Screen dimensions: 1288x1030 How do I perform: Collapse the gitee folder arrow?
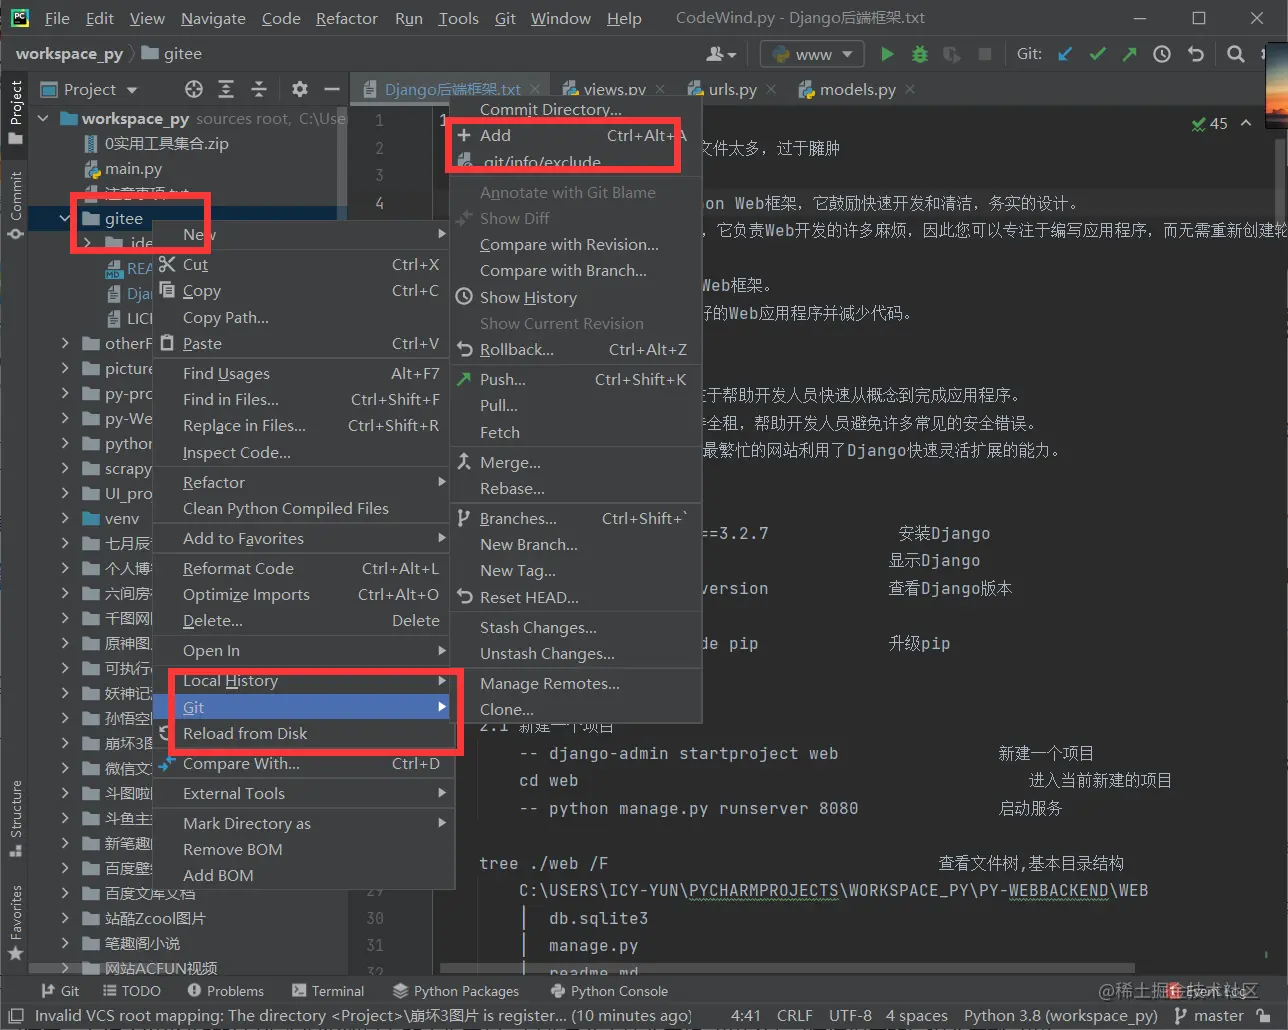[x=65, y=219]
